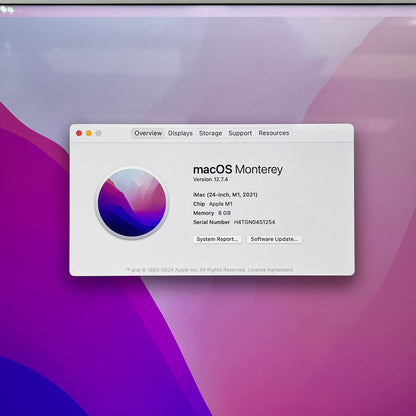
Task: Click the macOS Monterey circular logo
Action: (x=132, y=203)
